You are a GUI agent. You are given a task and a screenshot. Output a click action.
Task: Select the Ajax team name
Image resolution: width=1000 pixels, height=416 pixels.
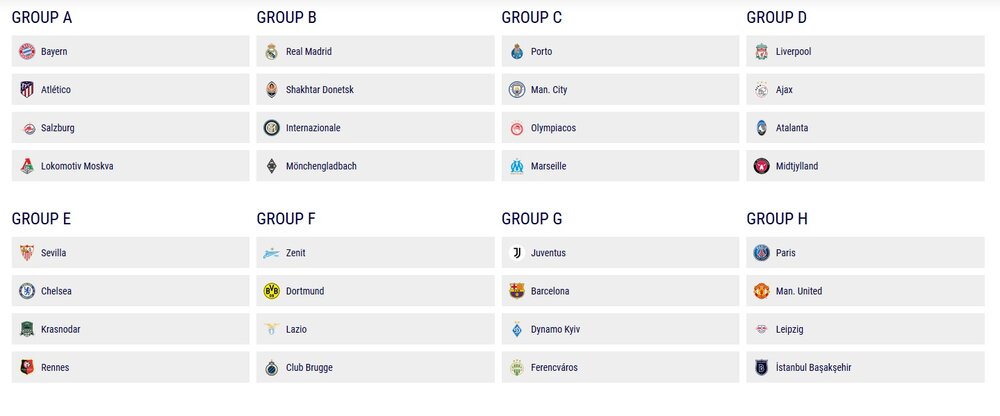tap(784, 90)
